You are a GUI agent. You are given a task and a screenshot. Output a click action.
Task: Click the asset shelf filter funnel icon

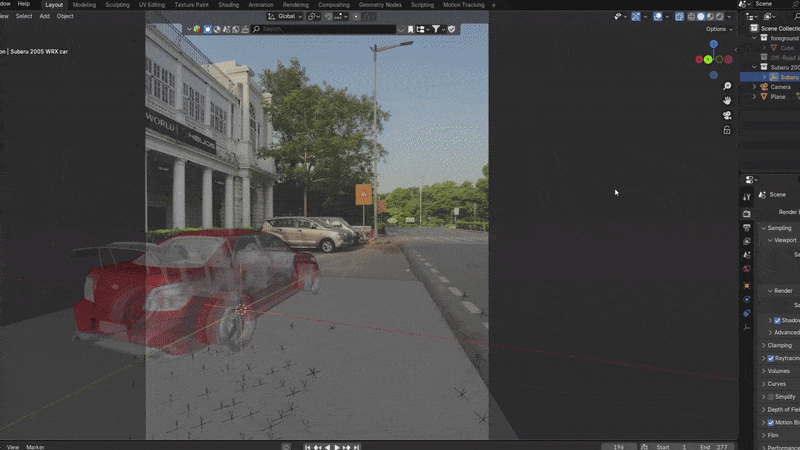[x=436, y=29]
